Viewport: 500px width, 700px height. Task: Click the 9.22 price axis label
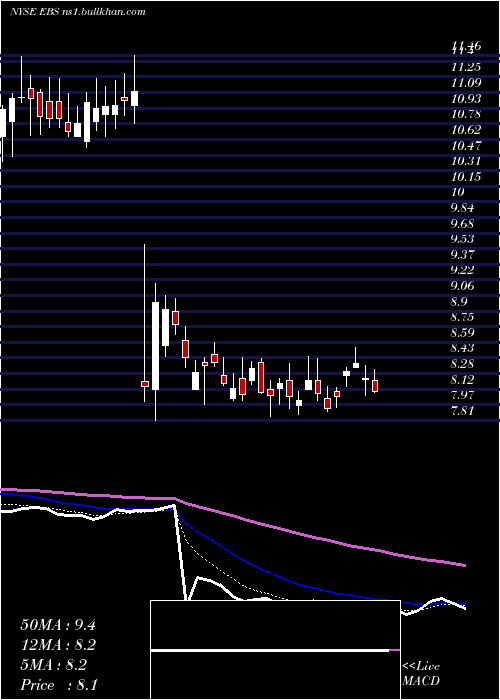(x=463, y=270)
